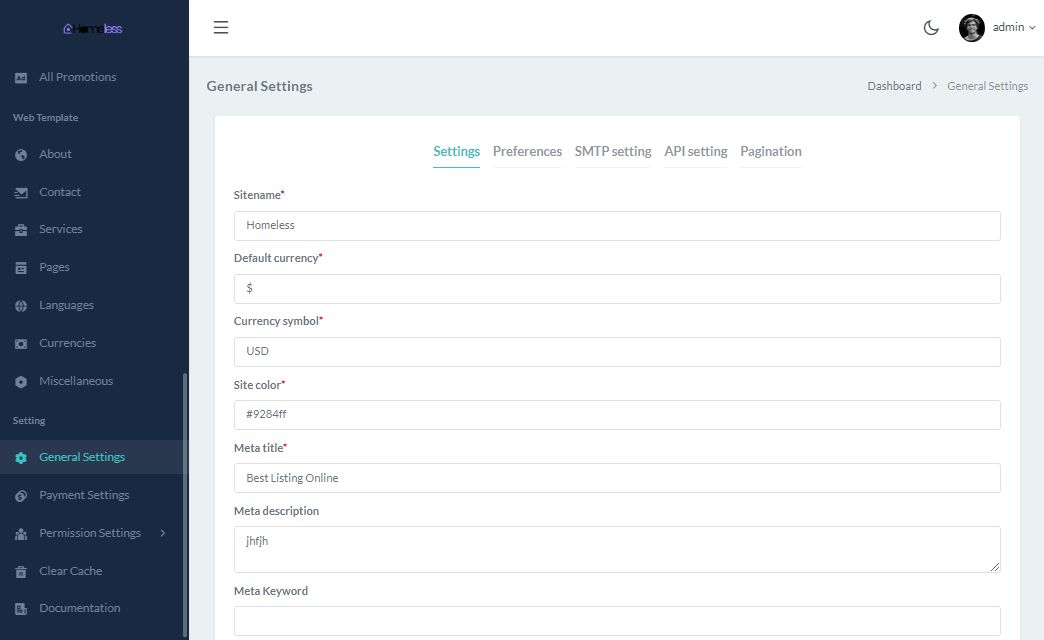
Task: Click General Settings breadcrumb text
Action: tap(987, 86)
